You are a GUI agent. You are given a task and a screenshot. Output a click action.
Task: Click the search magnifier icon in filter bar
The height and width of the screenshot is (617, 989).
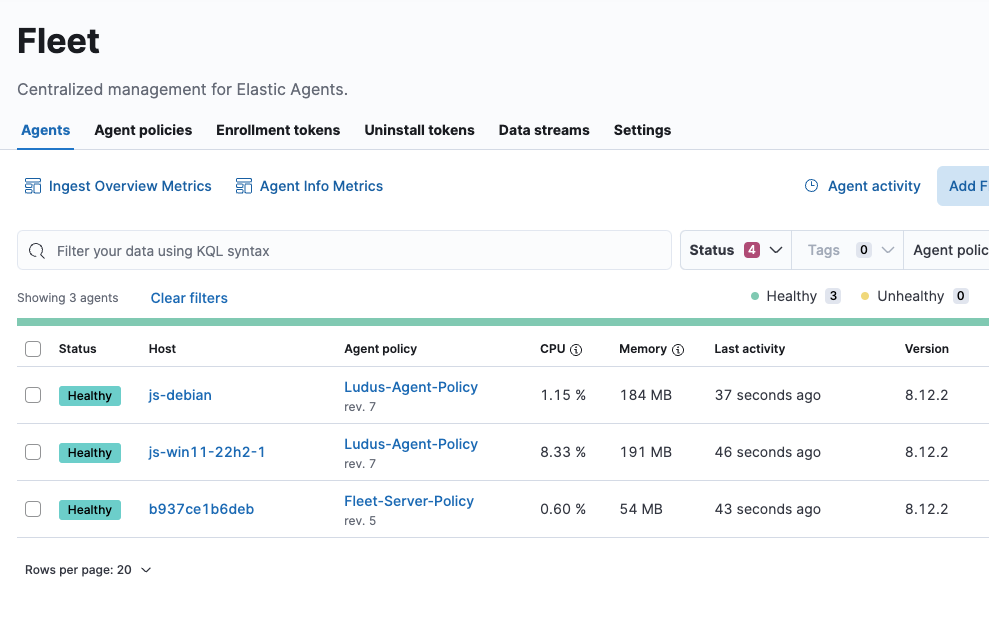click(37, 251)
